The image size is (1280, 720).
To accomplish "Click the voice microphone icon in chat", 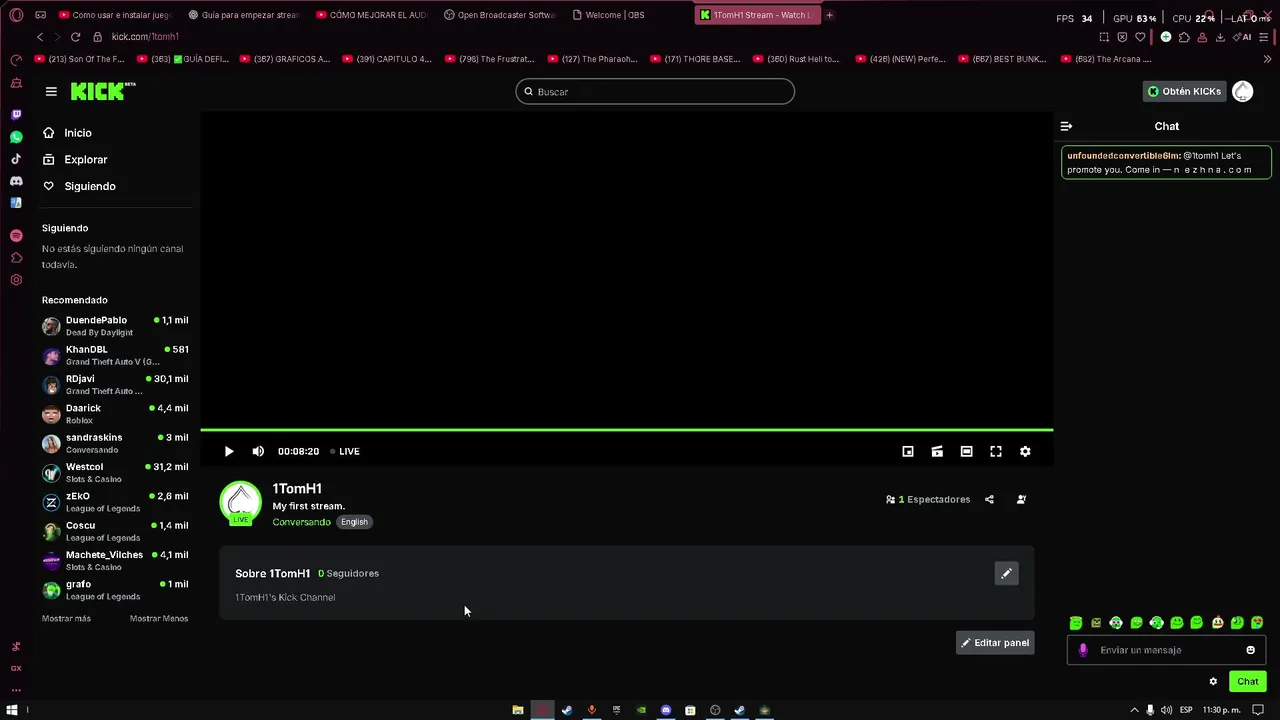I will (x=1083, y=650).
